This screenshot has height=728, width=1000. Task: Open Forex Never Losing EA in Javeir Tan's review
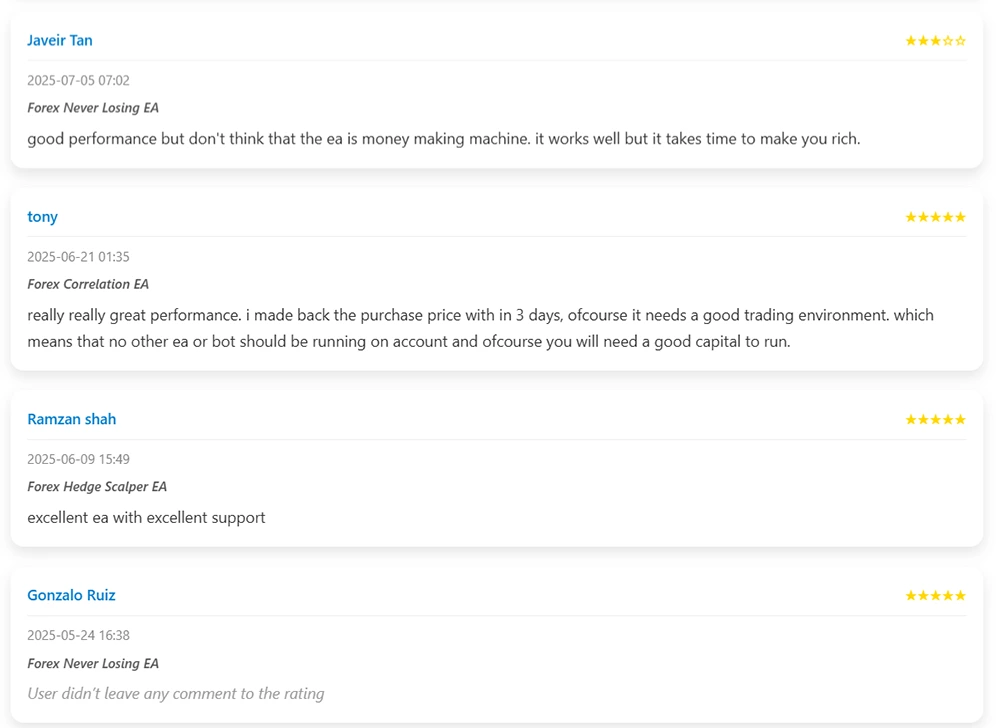(93, 108)
